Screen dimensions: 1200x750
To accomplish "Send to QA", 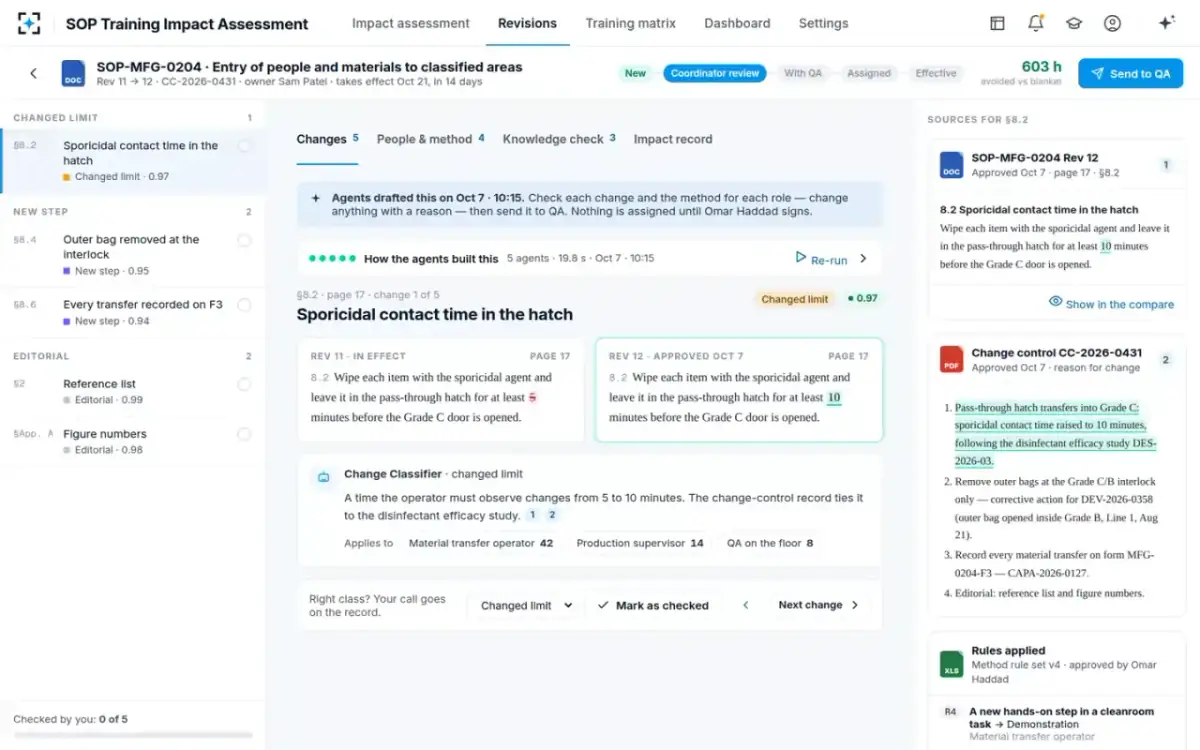I will tap(1130, 73).
